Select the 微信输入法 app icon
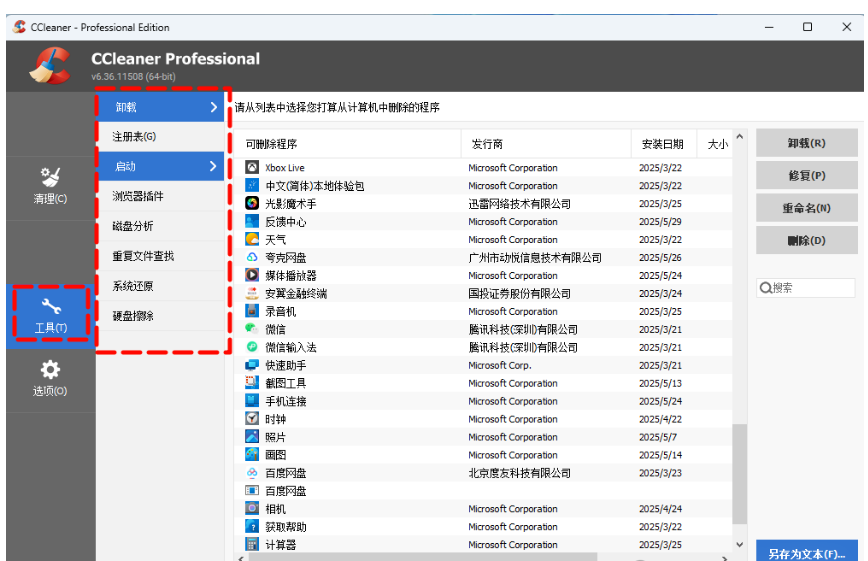868x561 pixels. click(x=252, y=347)
